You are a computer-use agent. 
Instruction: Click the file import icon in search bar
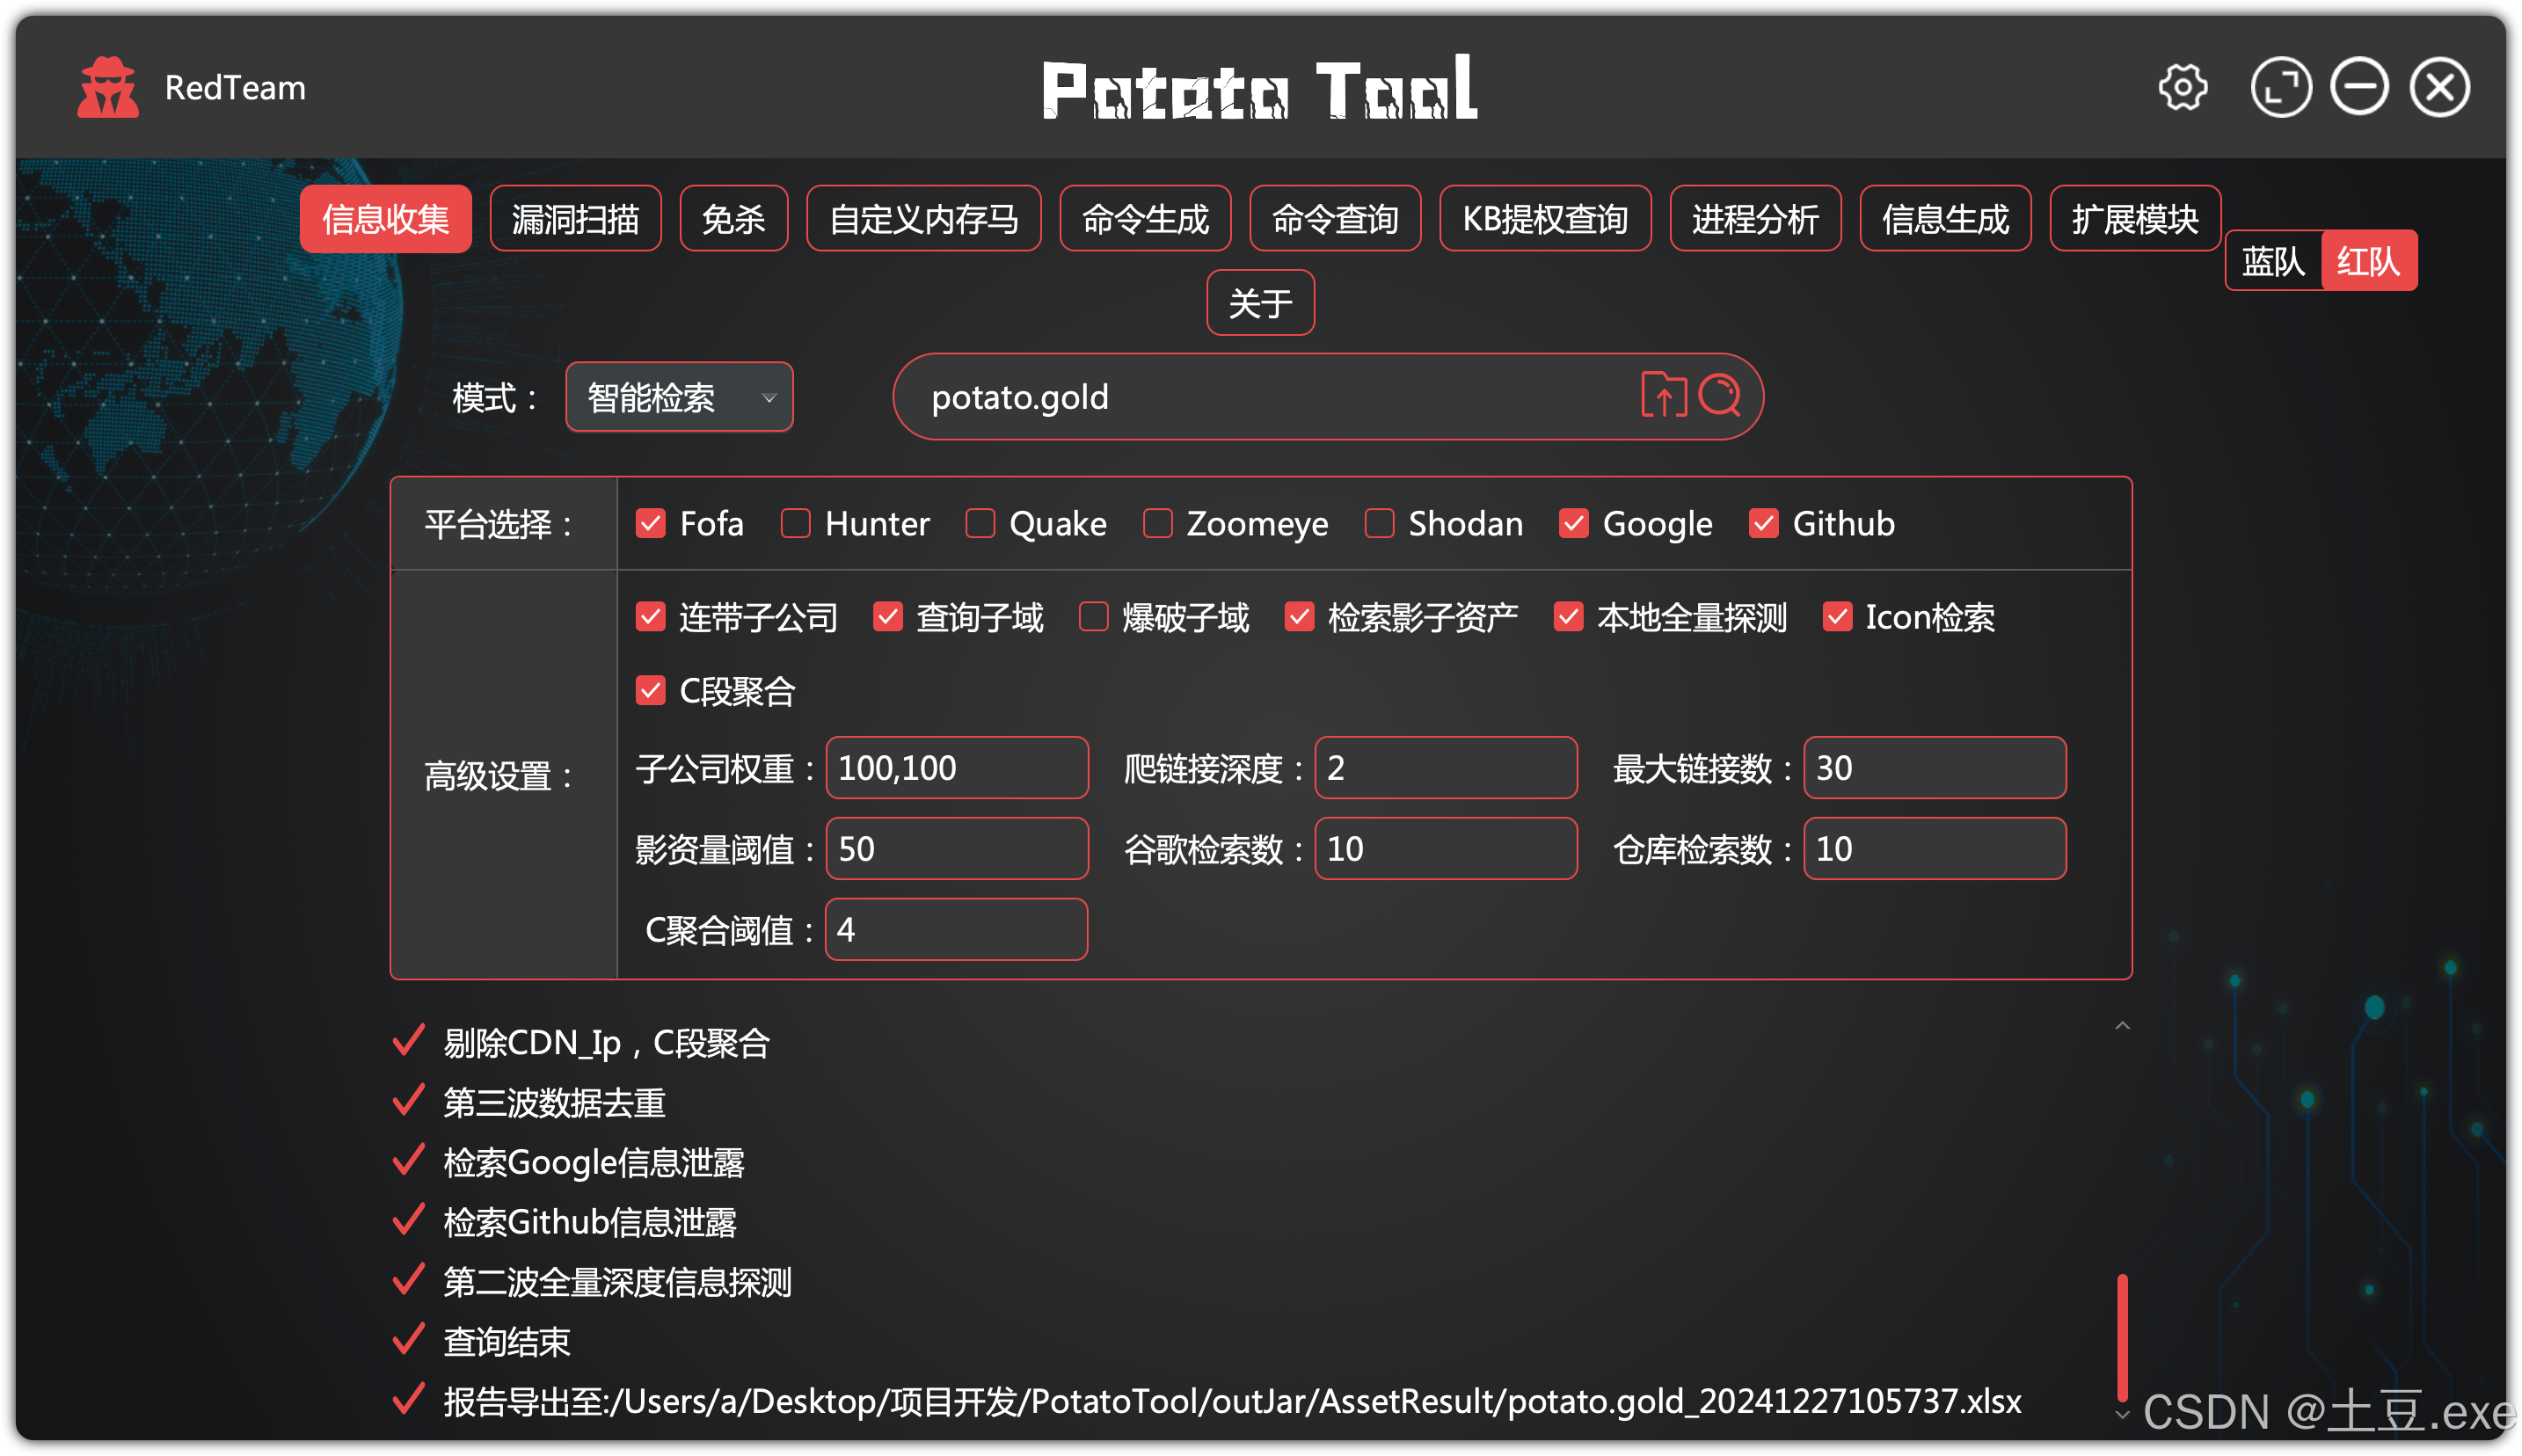tap(1663, 396)
